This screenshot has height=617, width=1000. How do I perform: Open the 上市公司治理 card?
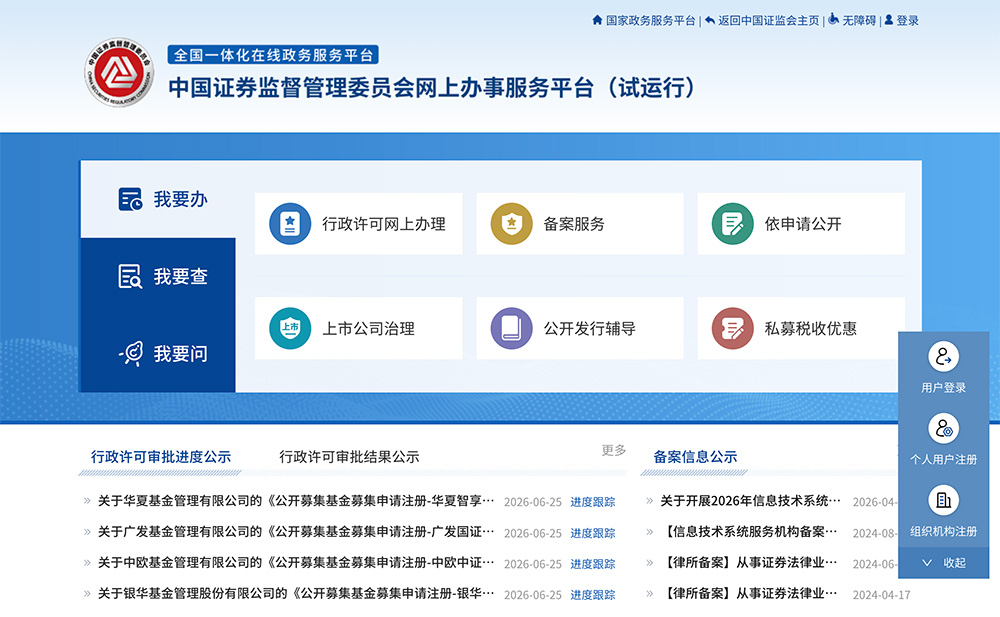pyautogui.click(x=358, y=328)
